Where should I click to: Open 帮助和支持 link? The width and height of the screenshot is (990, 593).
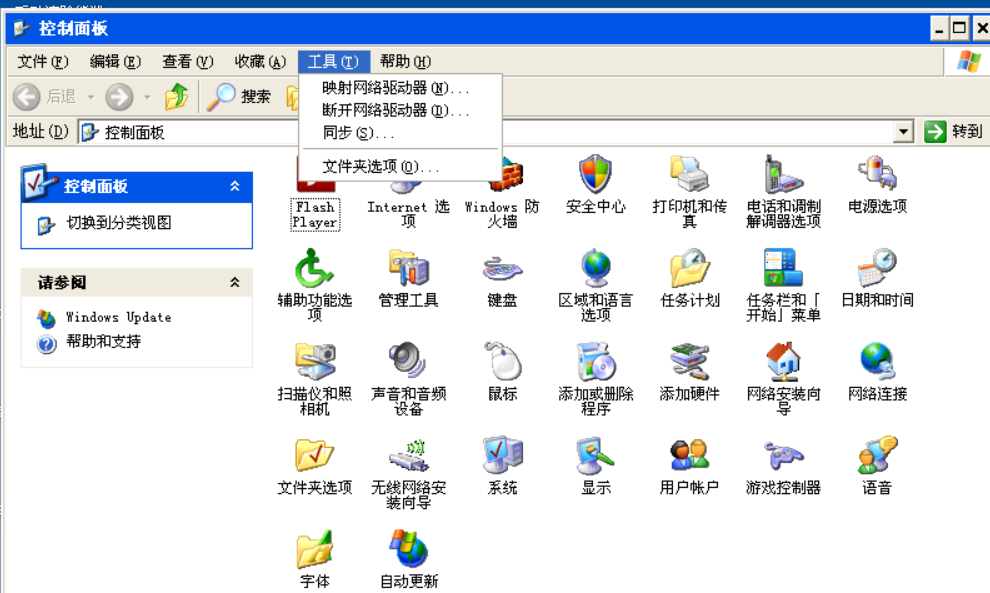tap(104, 342)
